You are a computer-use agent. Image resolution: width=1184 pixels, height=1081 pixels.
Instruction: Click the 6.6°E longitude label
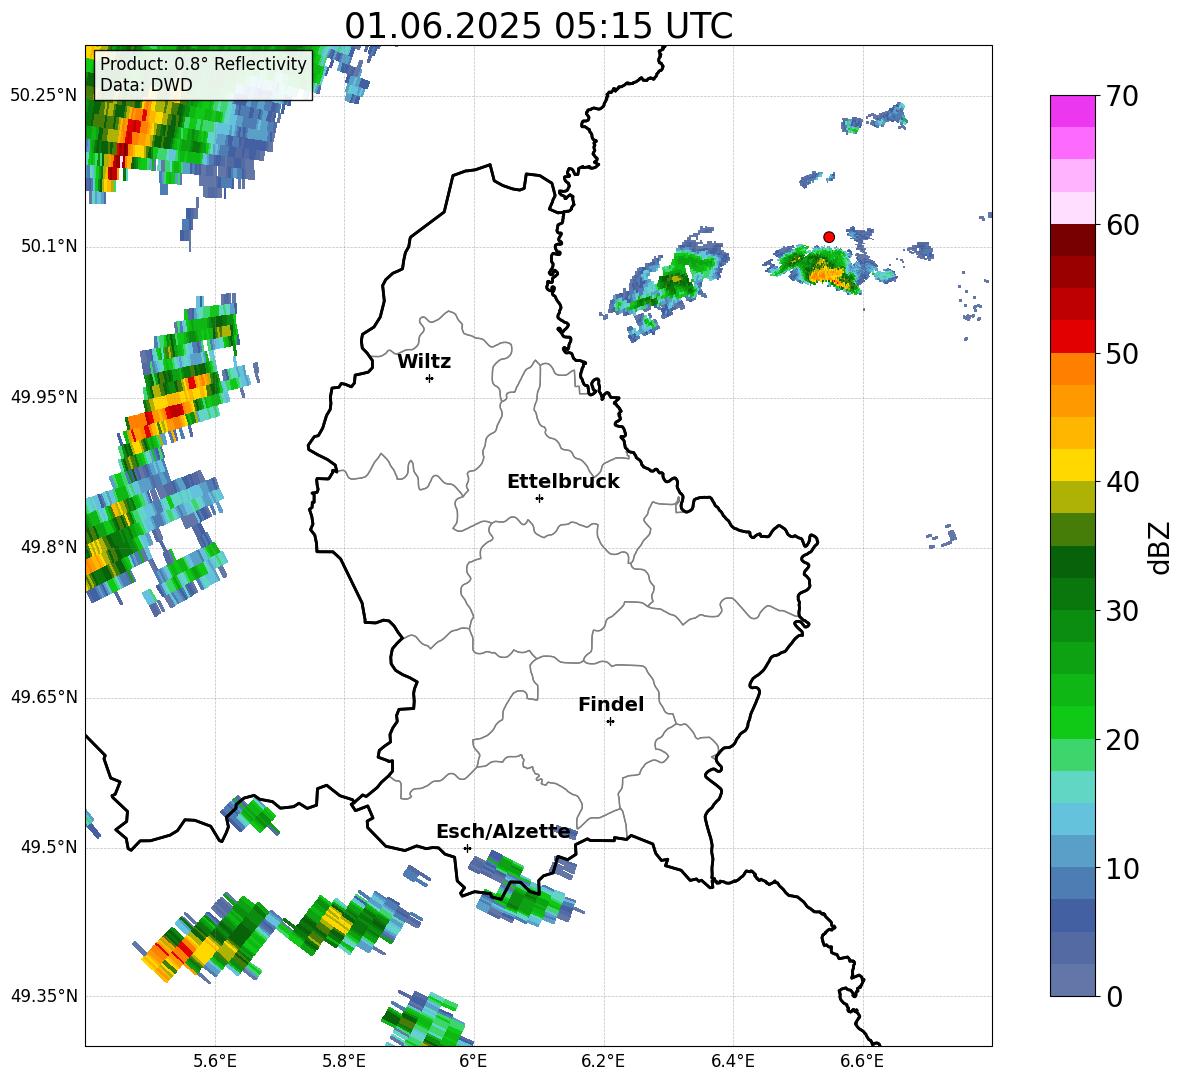tap(862, 1061)
